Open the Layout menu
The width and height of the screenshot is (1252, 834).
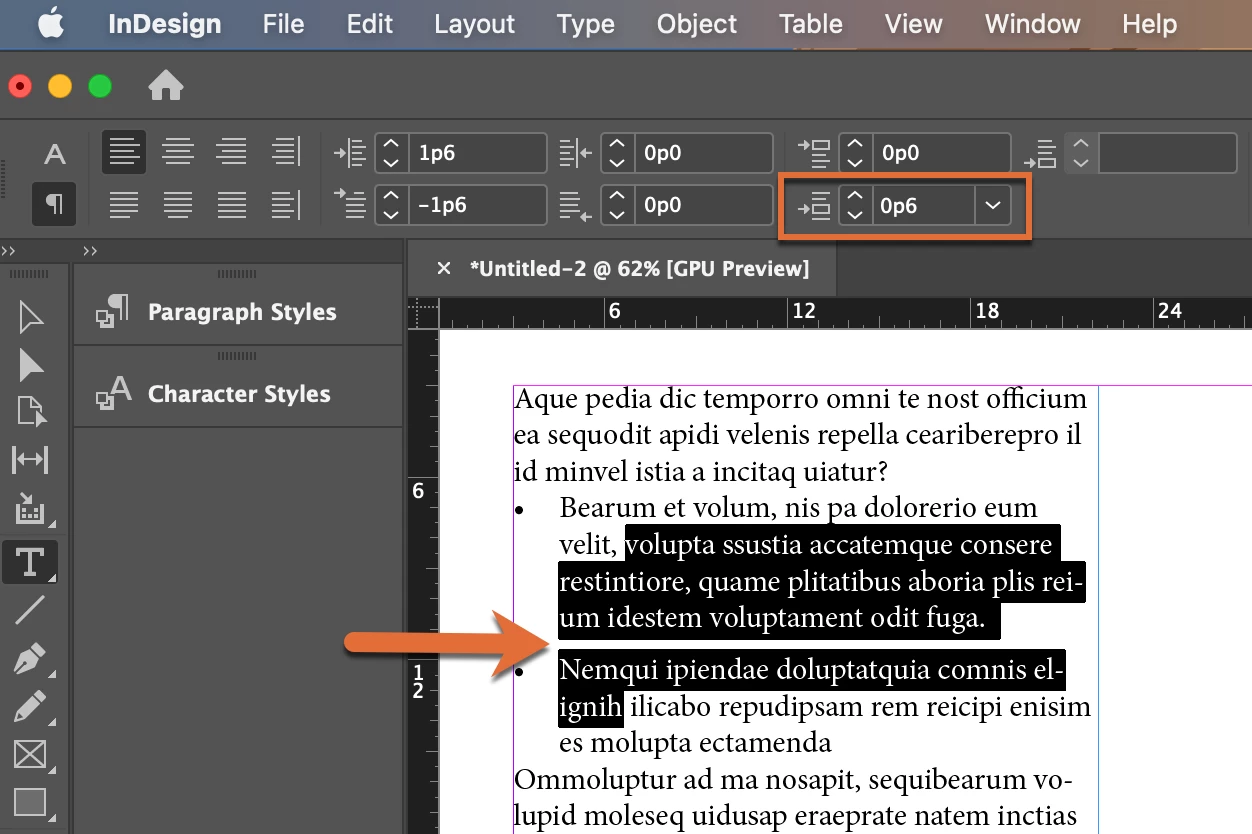475,24
